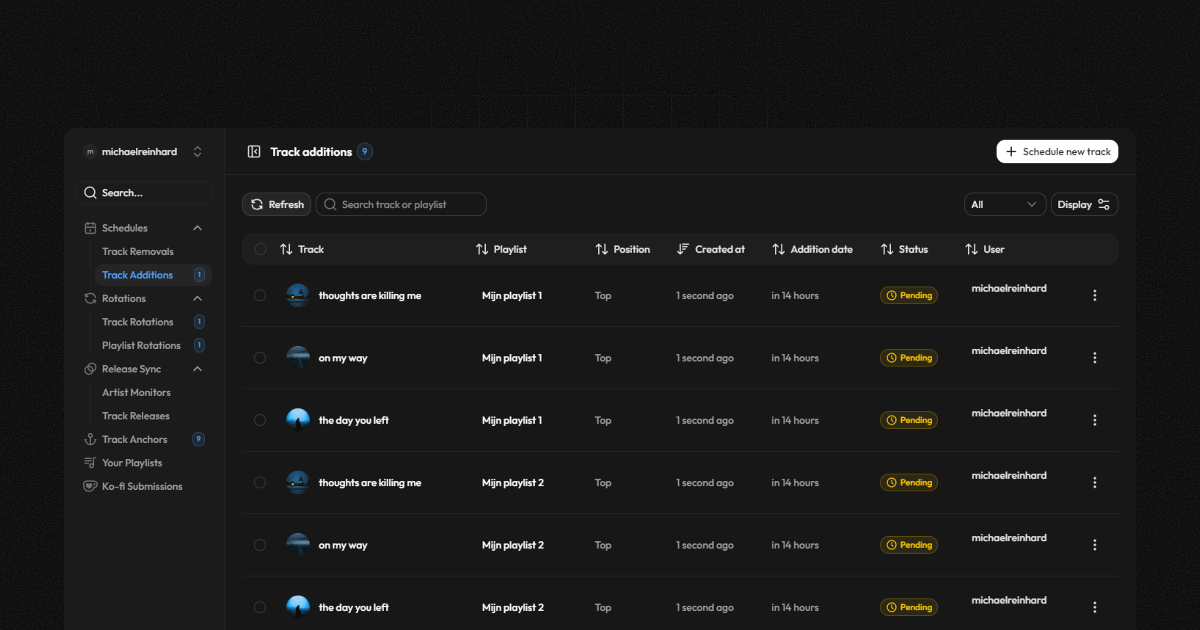Collapse the Schedules section
1200x630 pixels.
197,227
